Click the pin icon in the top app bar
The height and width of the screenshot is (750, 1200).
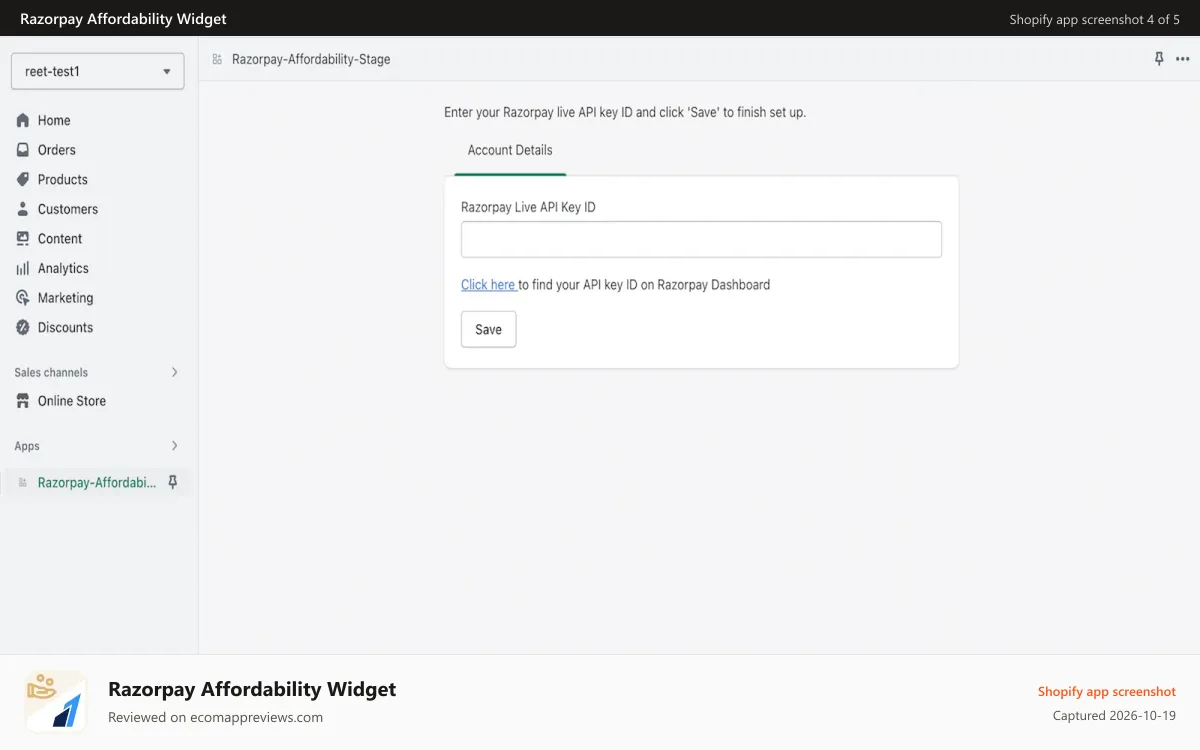[x=1159, y=59]
